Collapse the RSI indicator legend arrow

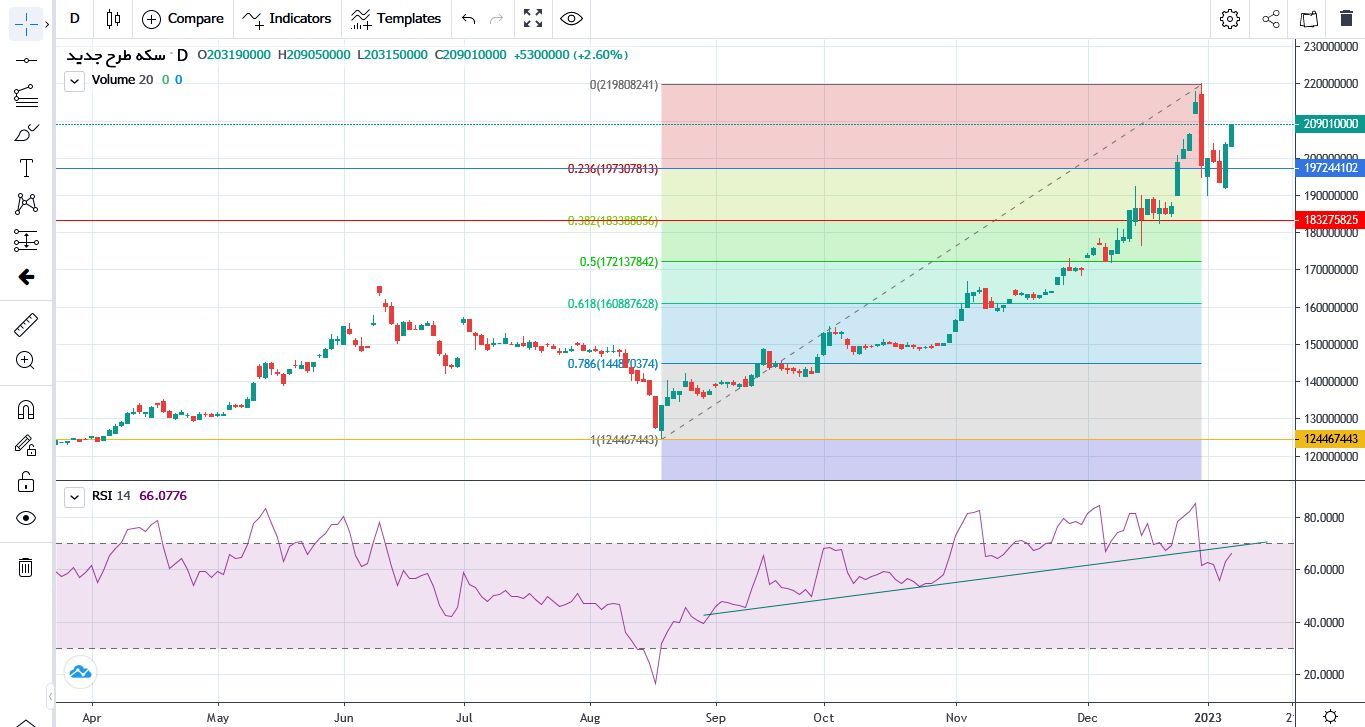click(x=74, y=497)
